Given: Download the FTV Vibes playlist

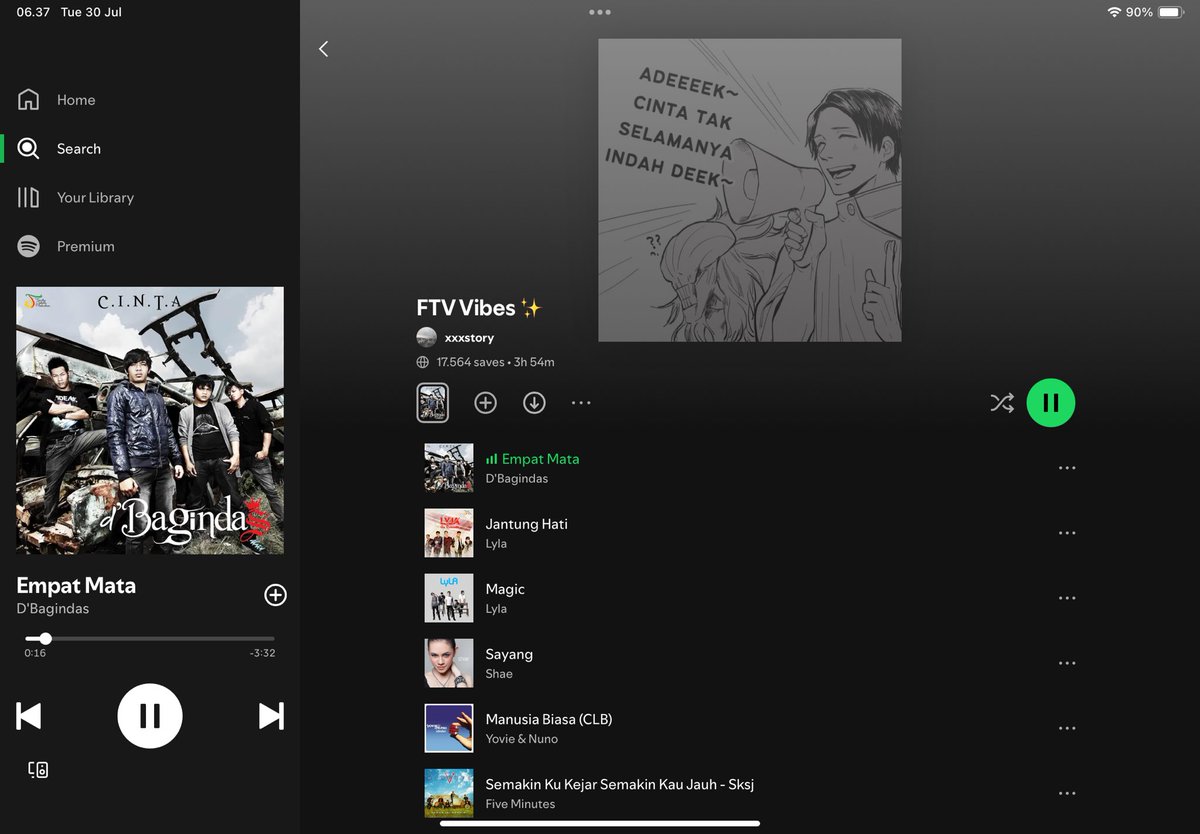Looking at the screenshot, I should click(x=534, y=403).
